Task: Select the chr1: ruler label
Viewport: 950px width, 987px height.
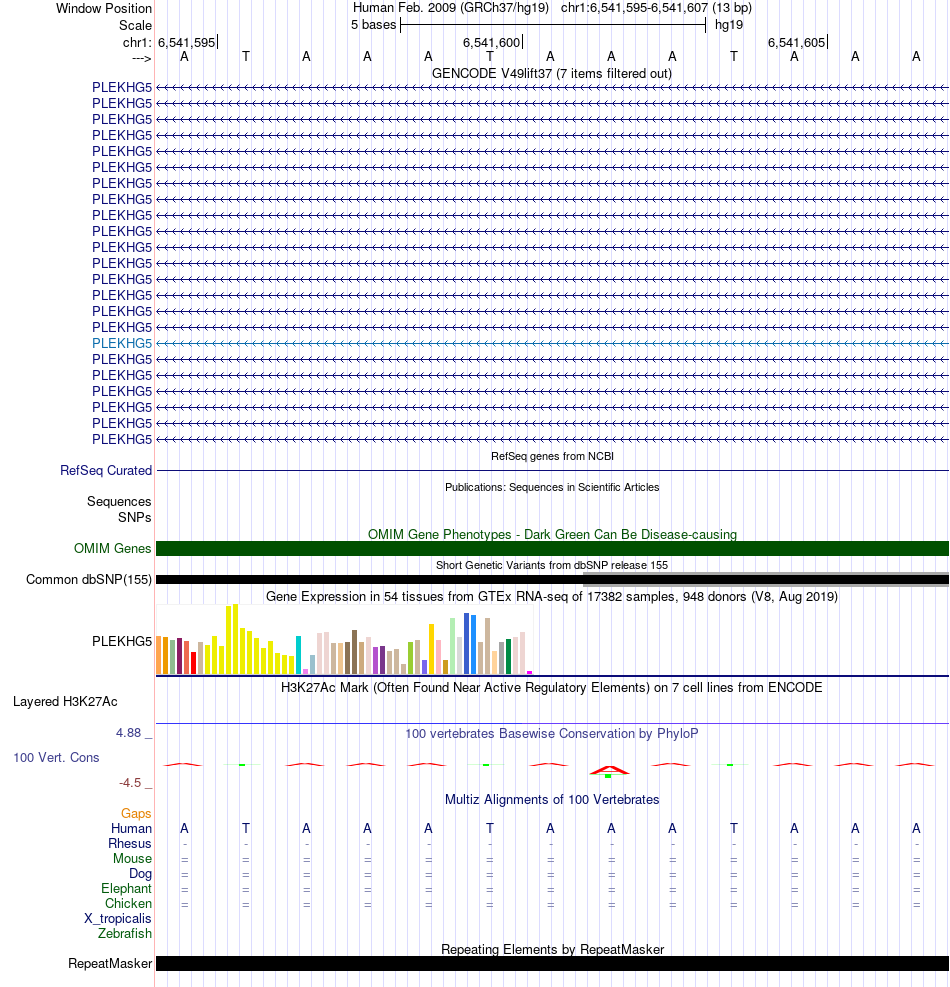Action: point(137,42)
